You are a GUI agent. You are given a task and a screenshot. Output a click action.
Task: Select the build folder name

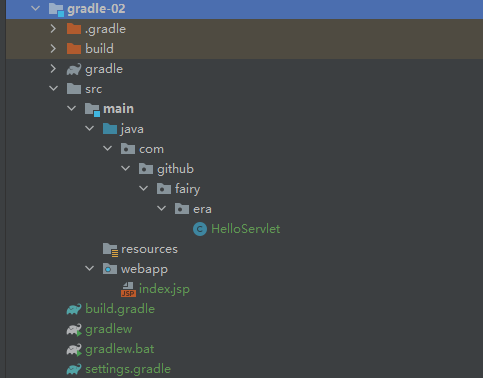click(99, 49)
